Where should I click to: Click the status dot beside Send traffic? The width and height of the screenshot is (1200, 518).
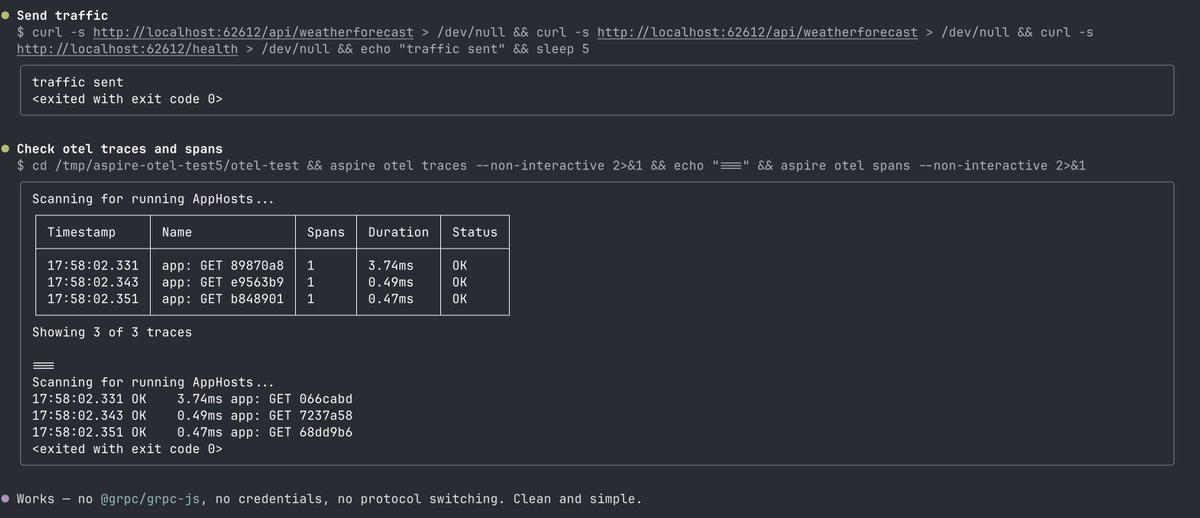pos(6,17)
